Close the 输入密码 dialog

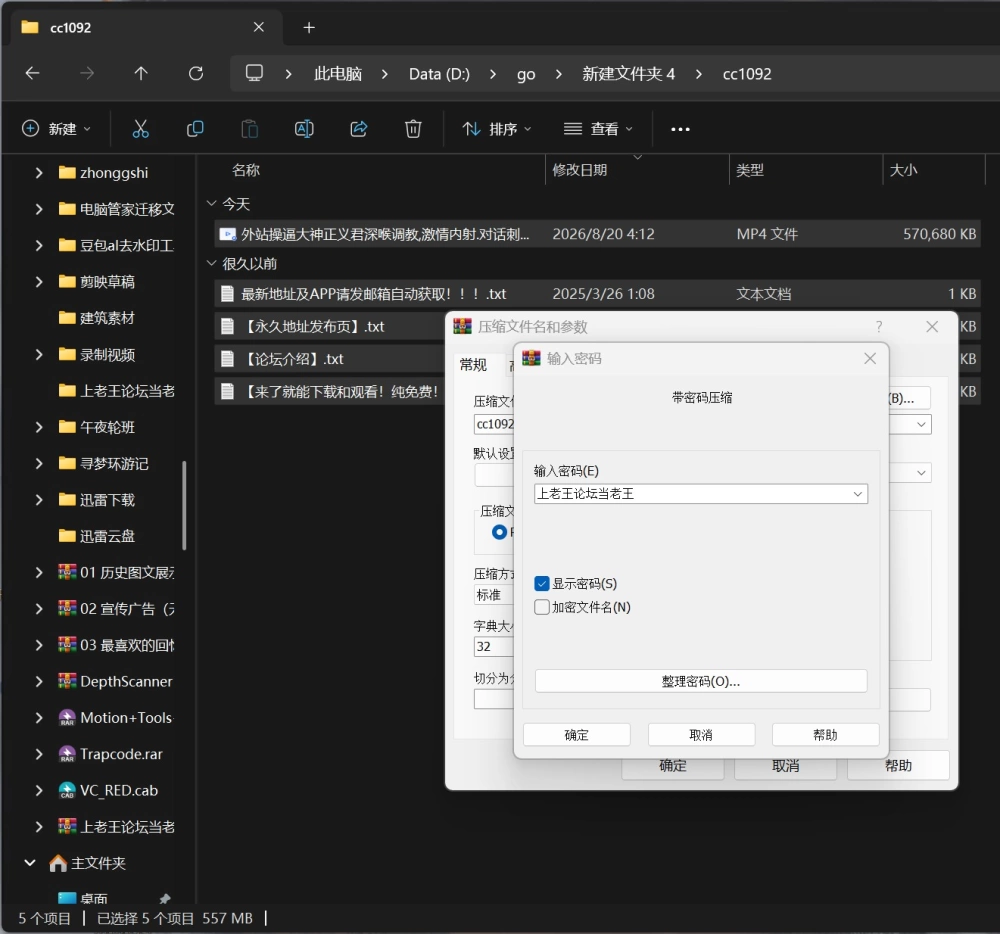click(870, 359)
